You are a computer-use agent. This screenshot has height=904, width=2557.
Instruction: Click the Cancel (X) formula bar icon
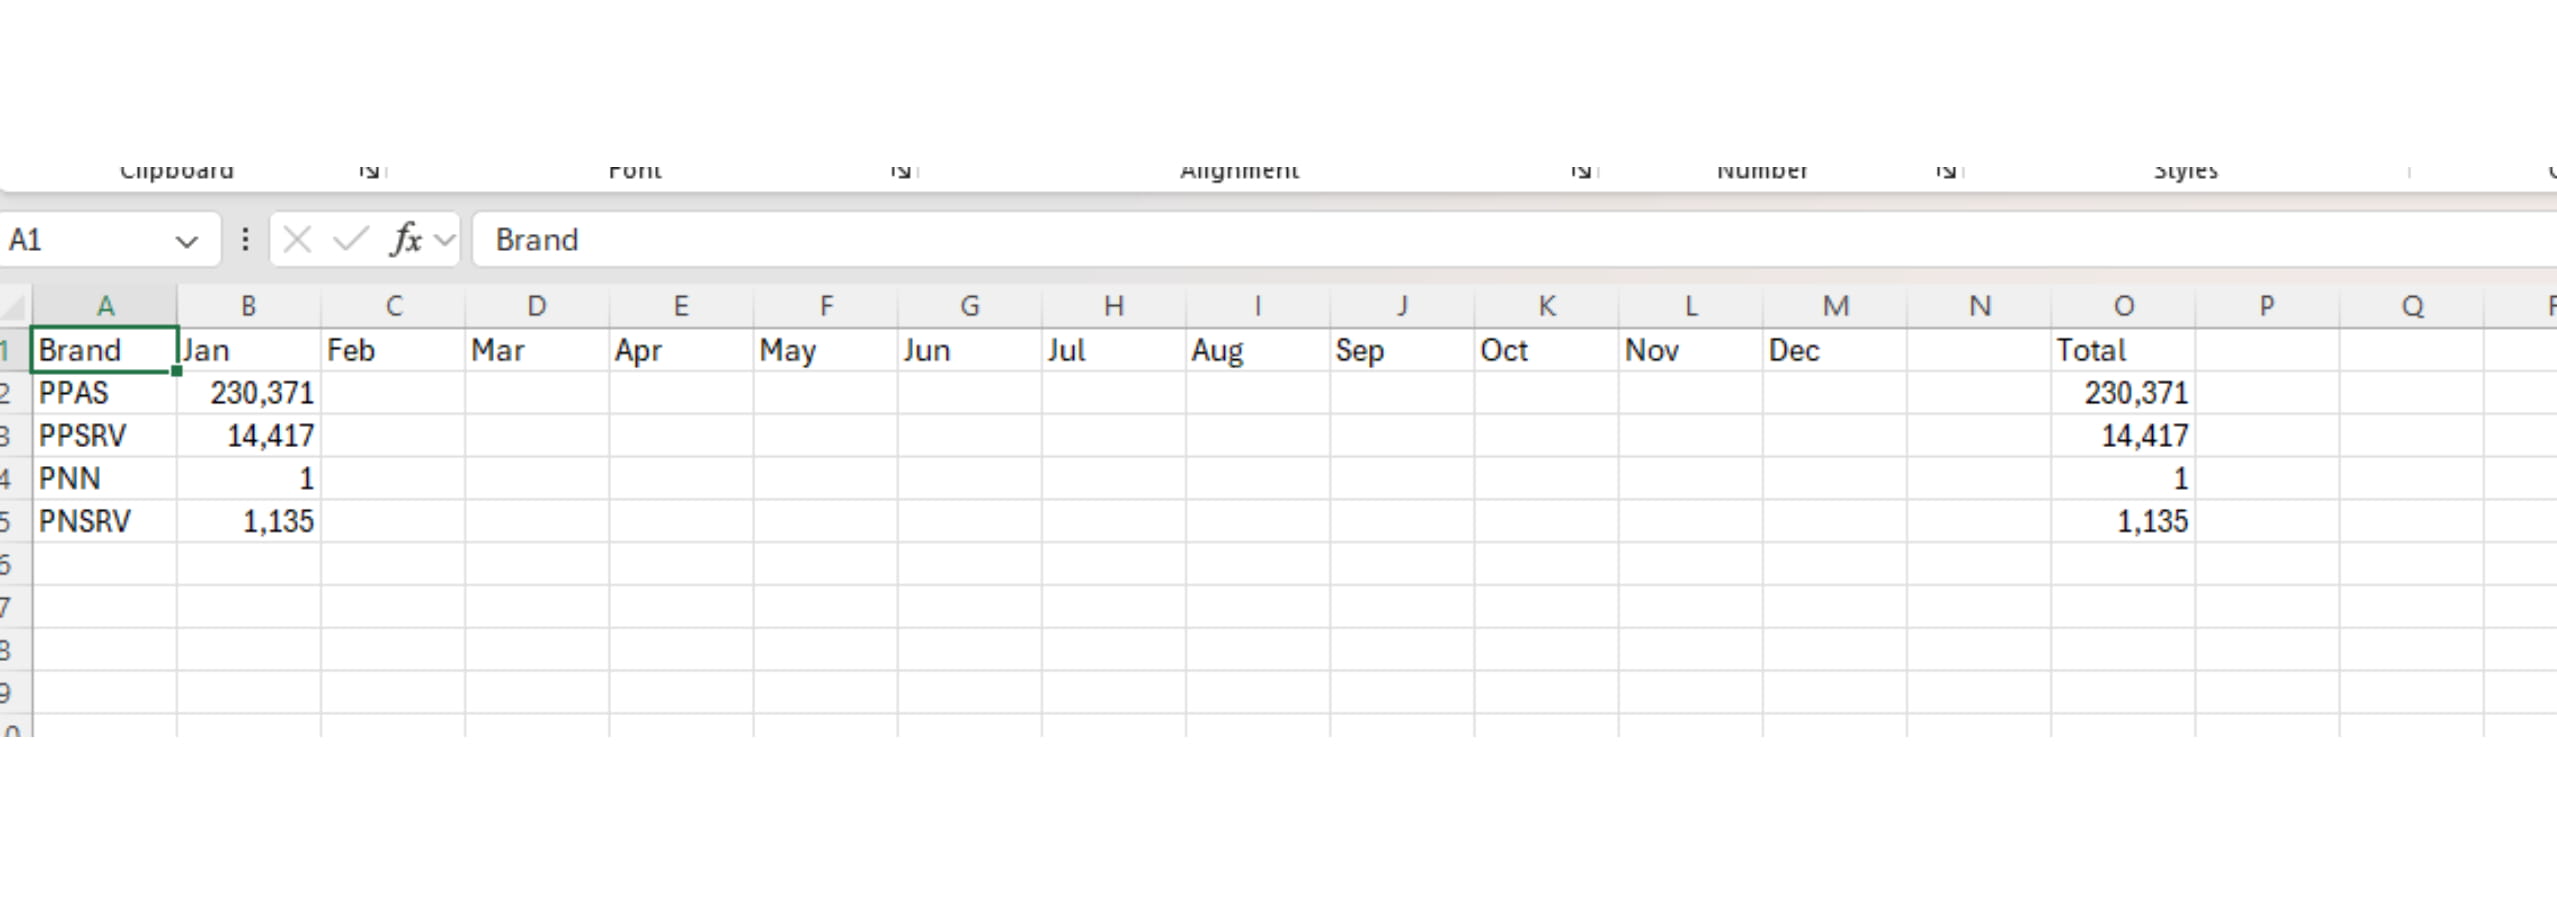pyautogui.click(x=297, y=240)
